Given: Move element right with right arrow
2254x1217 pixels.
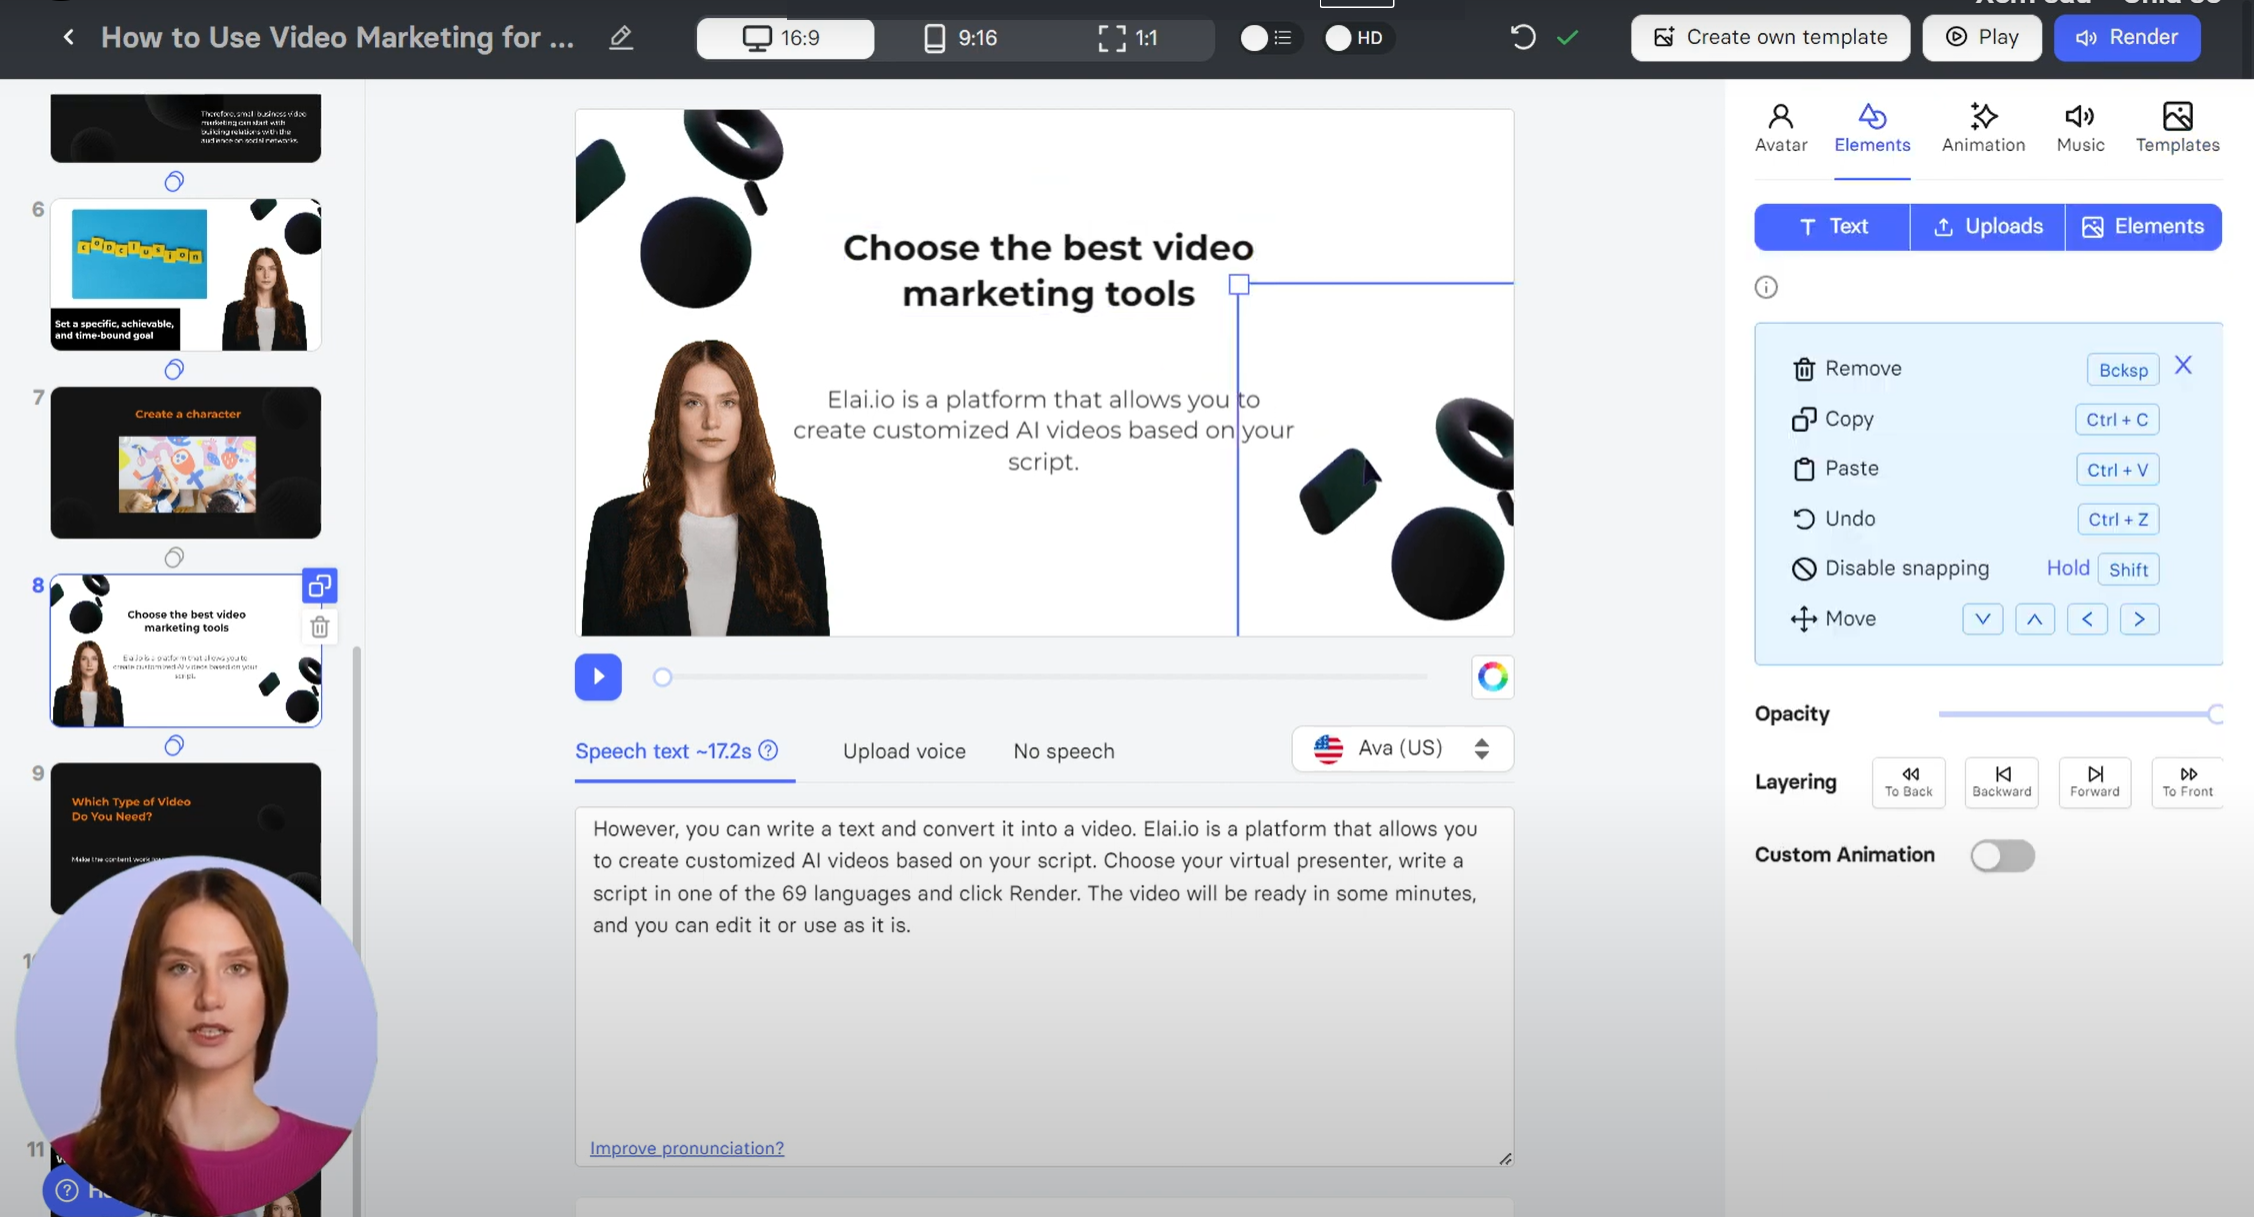Looking at the screenshot, I should (x=2139, y=619).
